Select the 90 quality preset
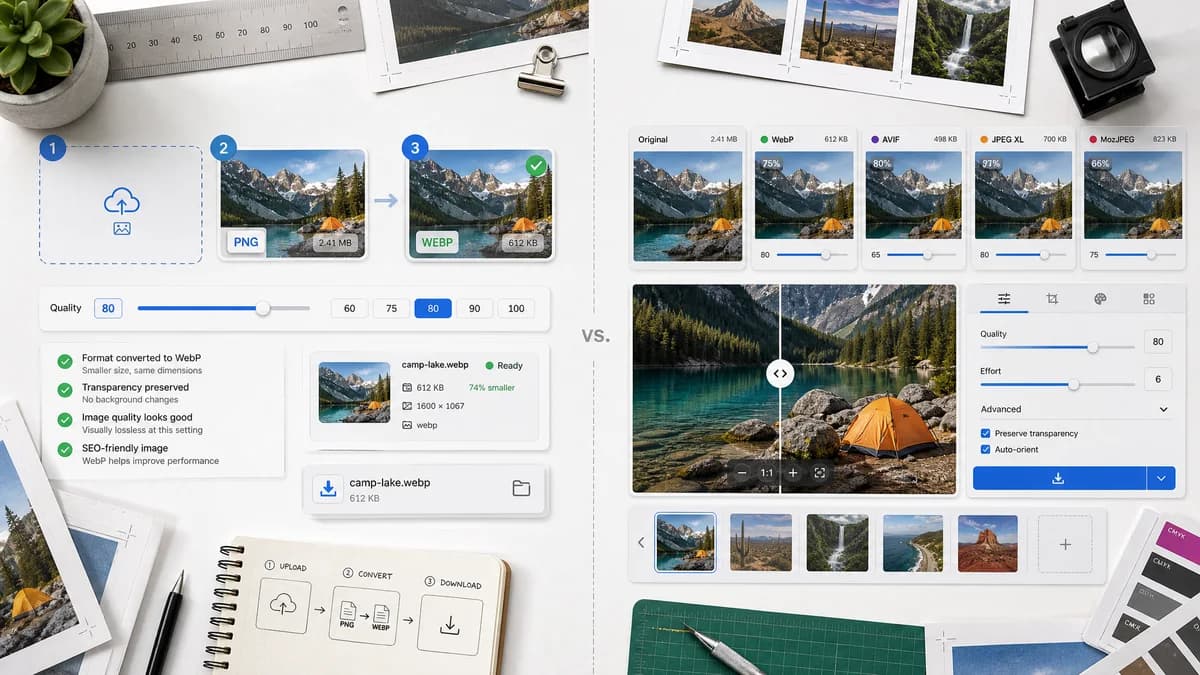Screen dimensions: 1200x675 pos(474,308)
